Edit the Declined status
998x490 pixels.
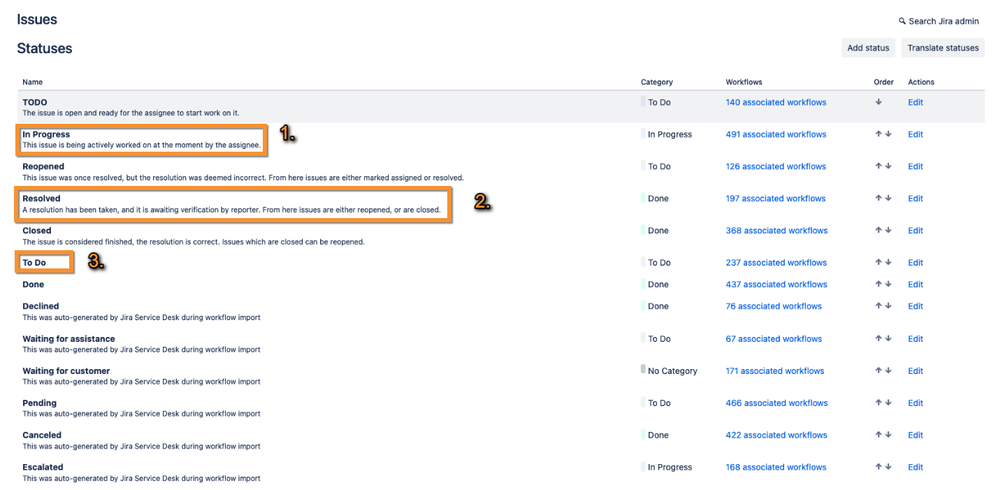(915, 306)
